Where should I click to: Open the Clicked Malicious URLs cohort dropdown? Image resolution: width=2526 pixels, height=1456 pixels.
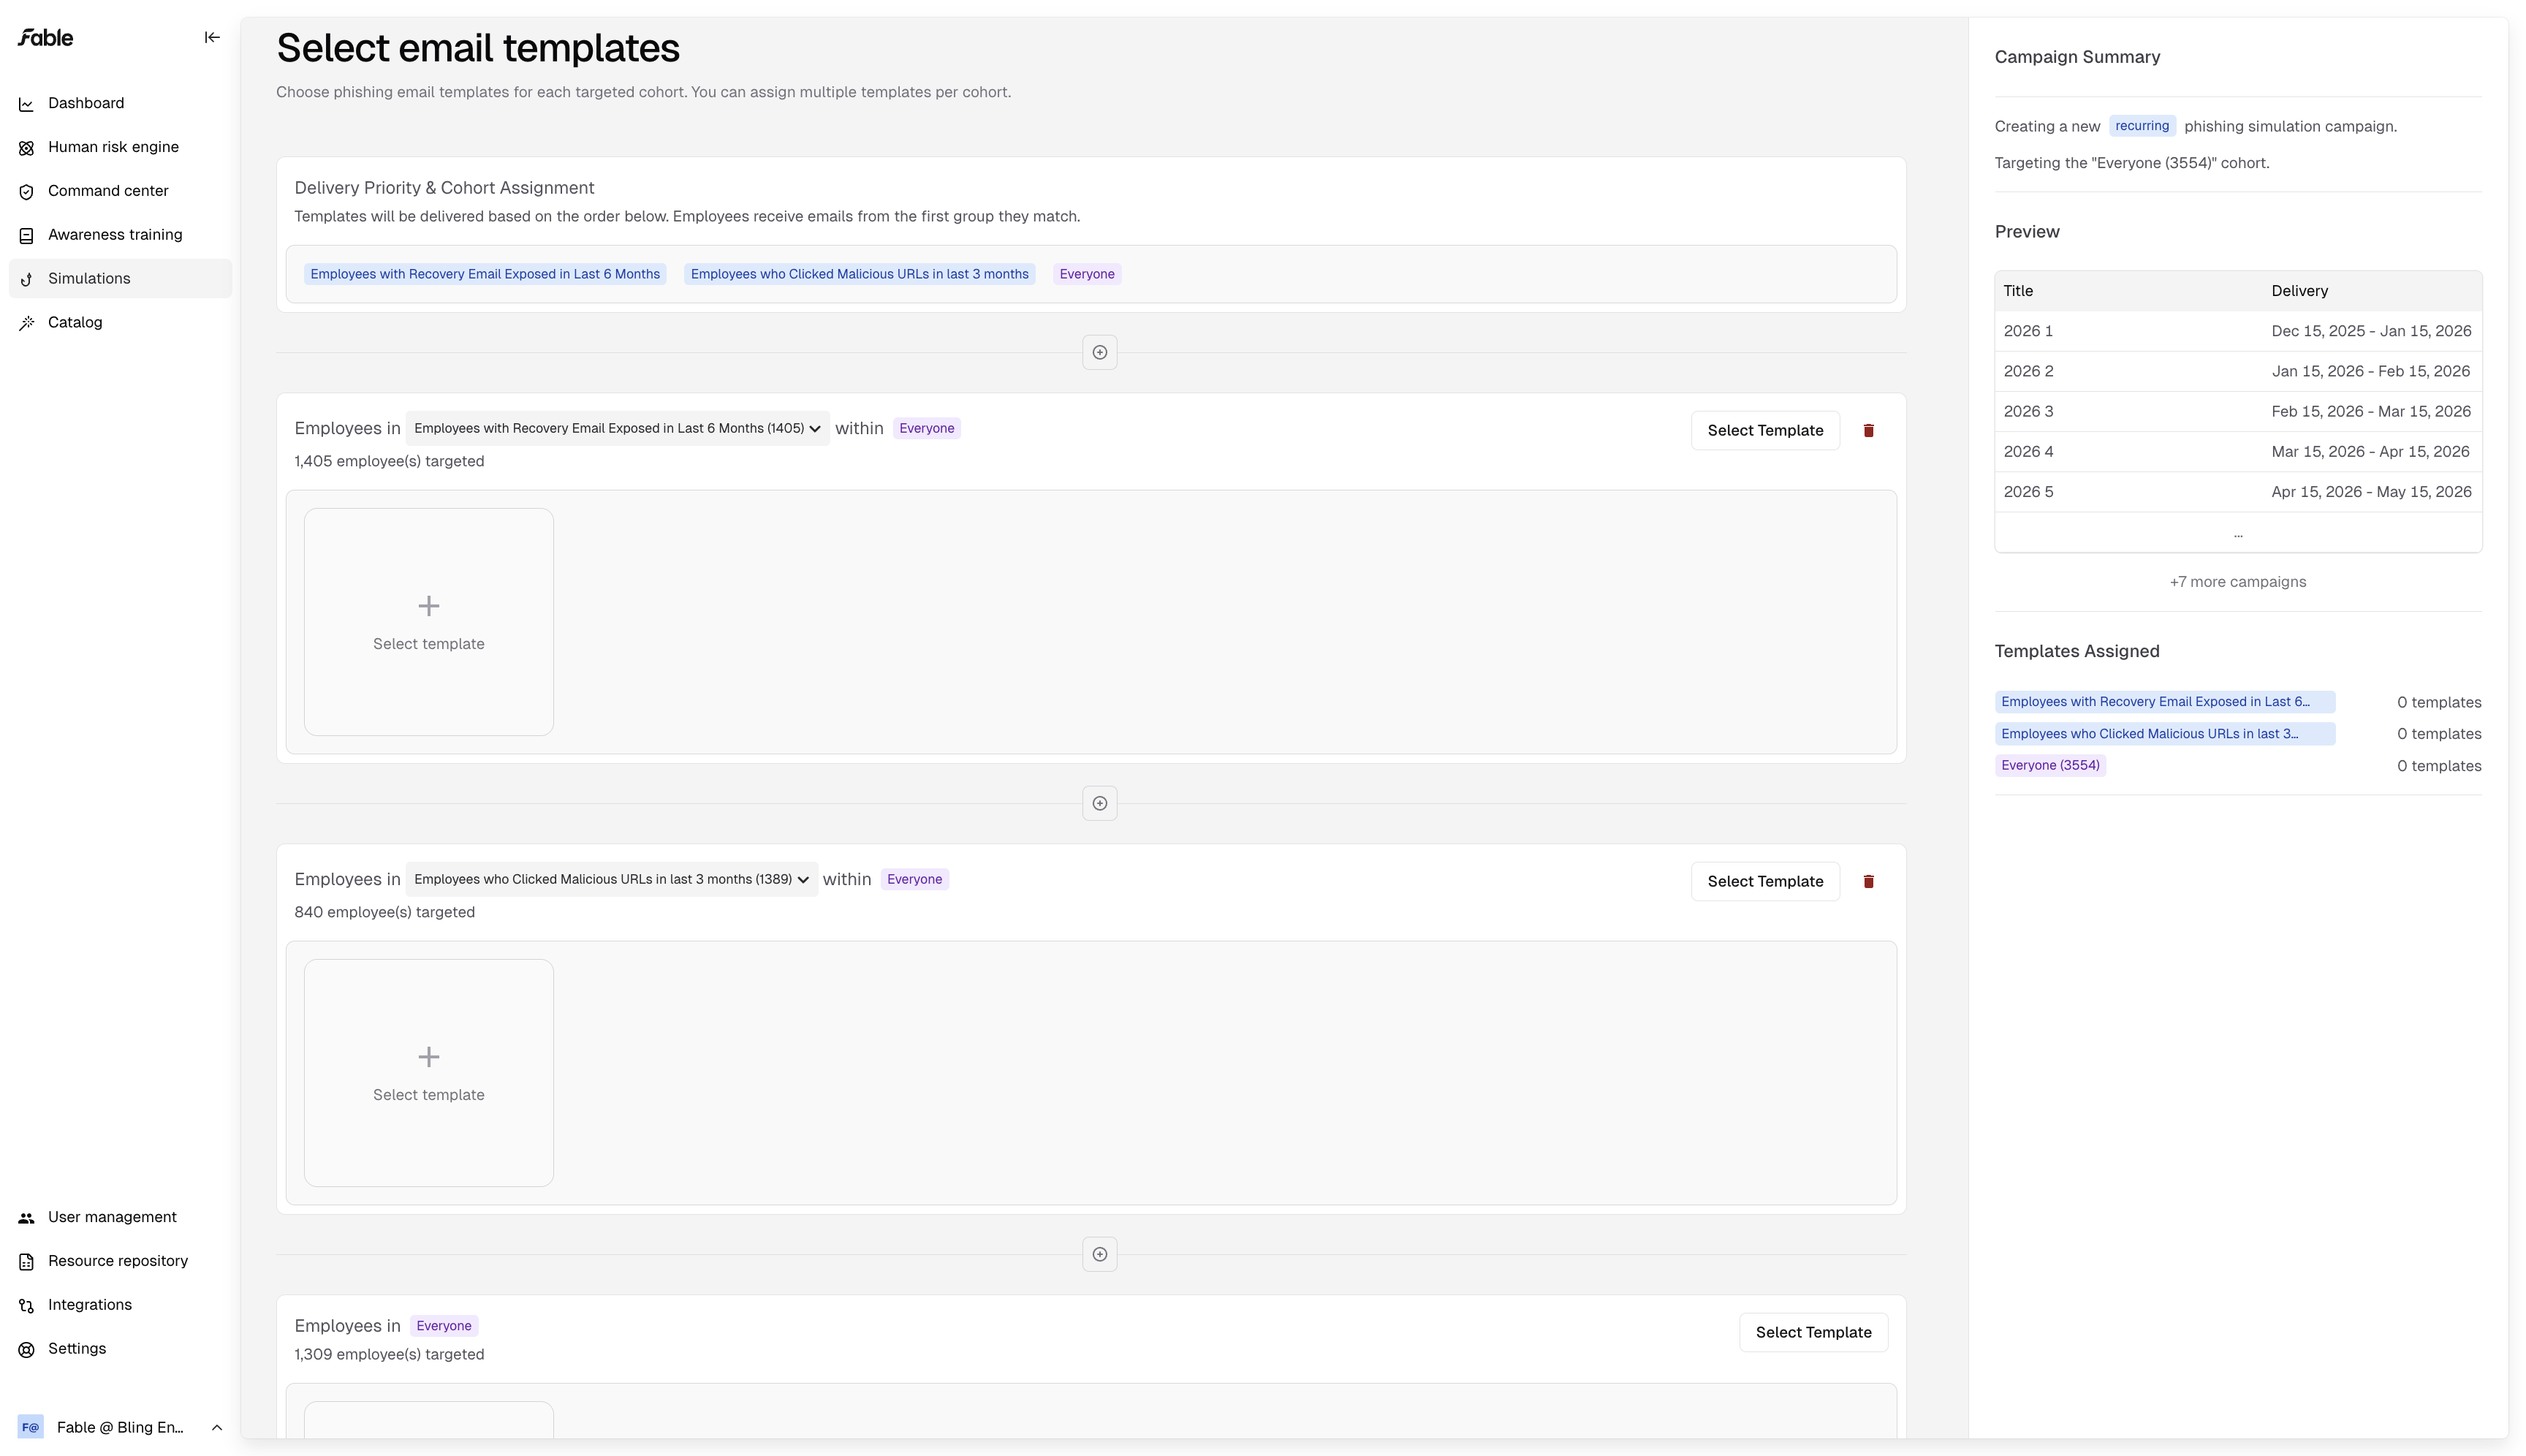(611, 880)
